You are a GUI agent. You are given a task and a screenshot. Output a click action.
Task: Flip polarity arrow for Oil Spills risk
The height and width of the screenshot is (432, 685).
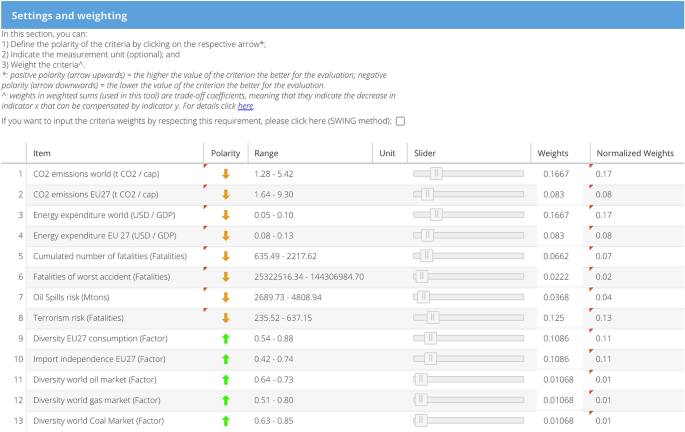point(226,297)
